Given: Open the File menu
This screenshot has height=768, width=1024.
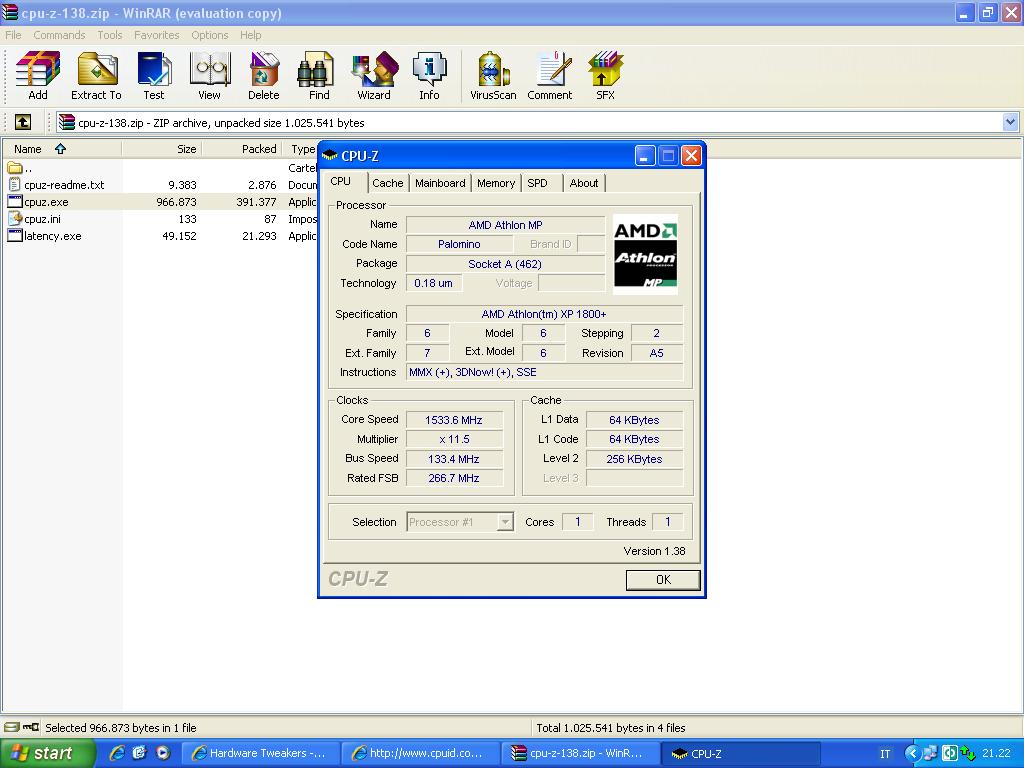Looking at the screenshot, I should [x=13, y=35].
